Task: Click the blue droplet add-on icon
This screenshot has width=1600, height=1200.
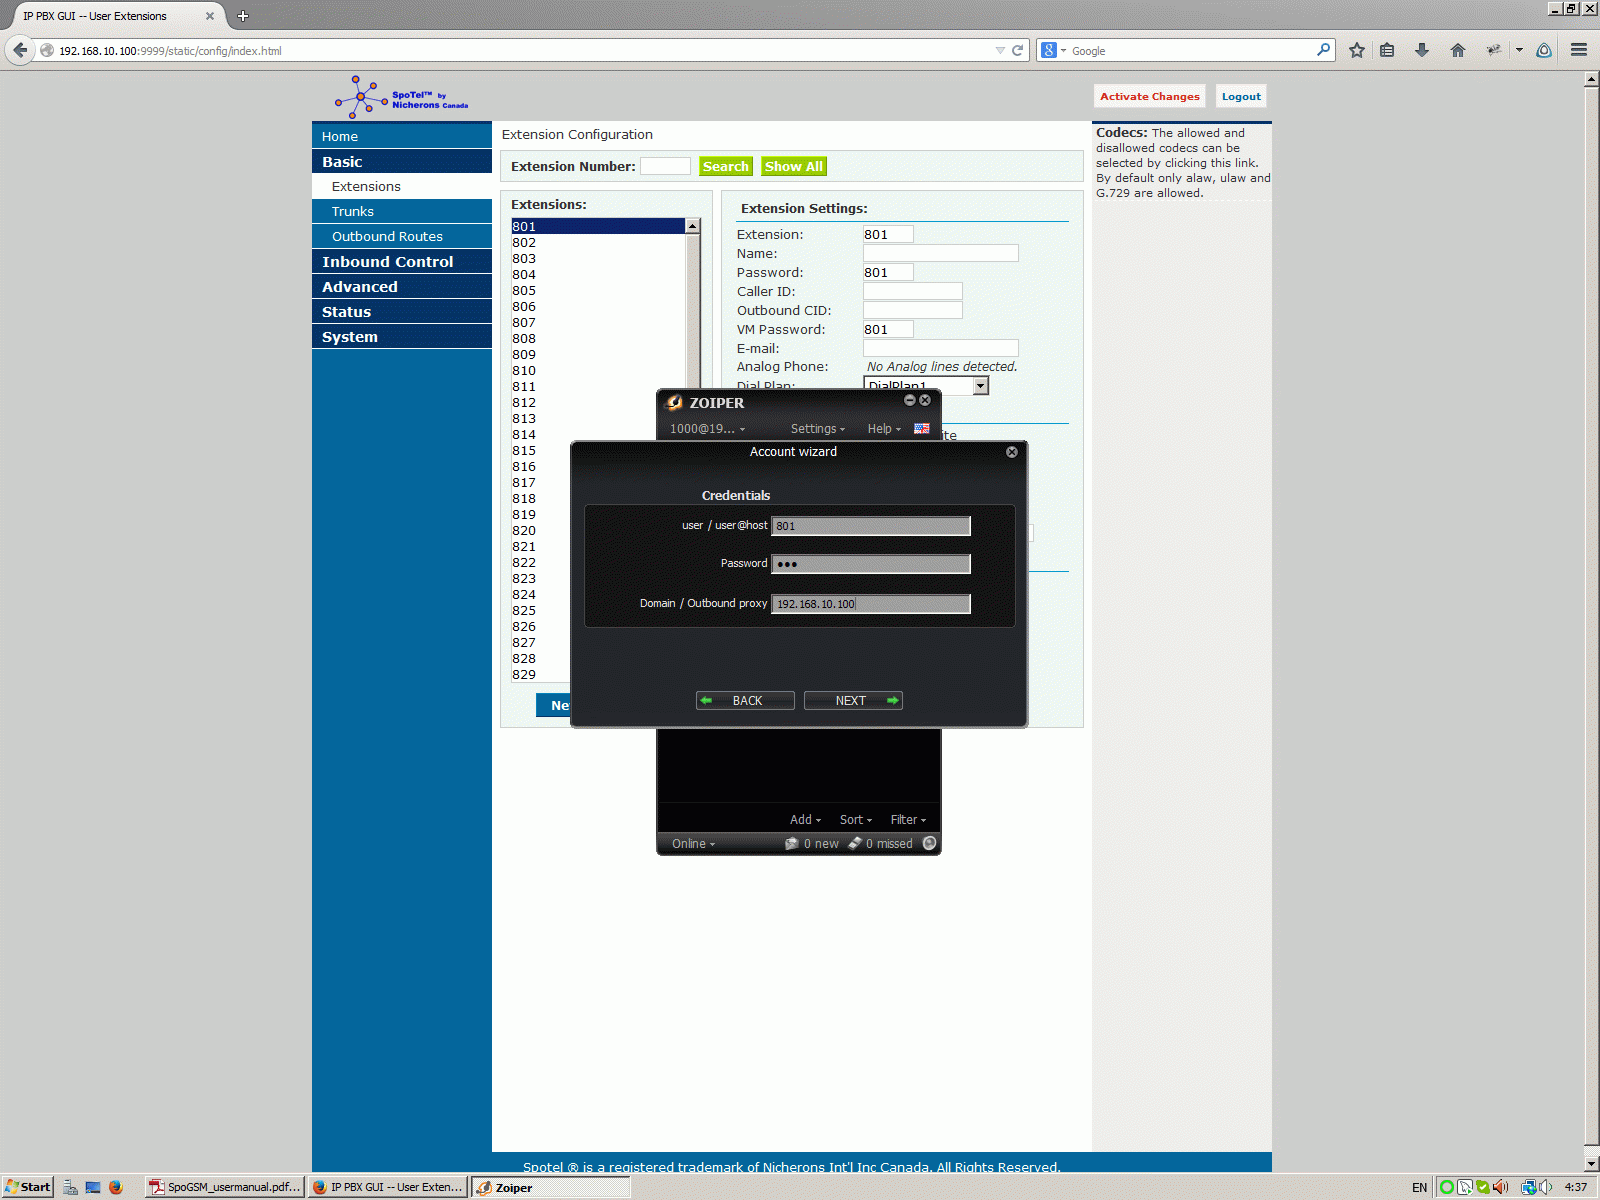Action: [x=1544, y=50]
